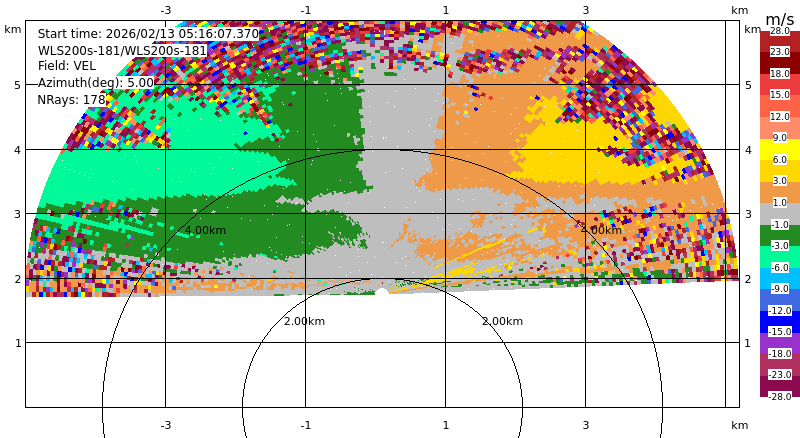
Task: Click the Start time text line
Action: click(x=148, y=34)
